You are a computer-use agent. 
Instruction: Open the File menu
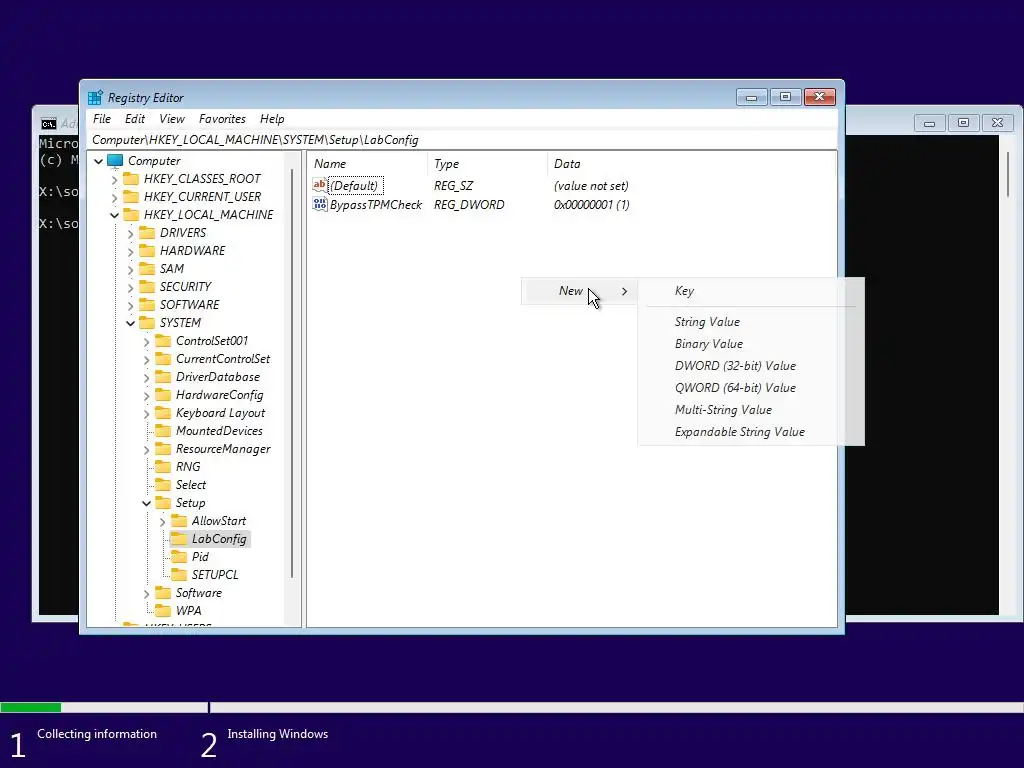click(x=102, y=119)
